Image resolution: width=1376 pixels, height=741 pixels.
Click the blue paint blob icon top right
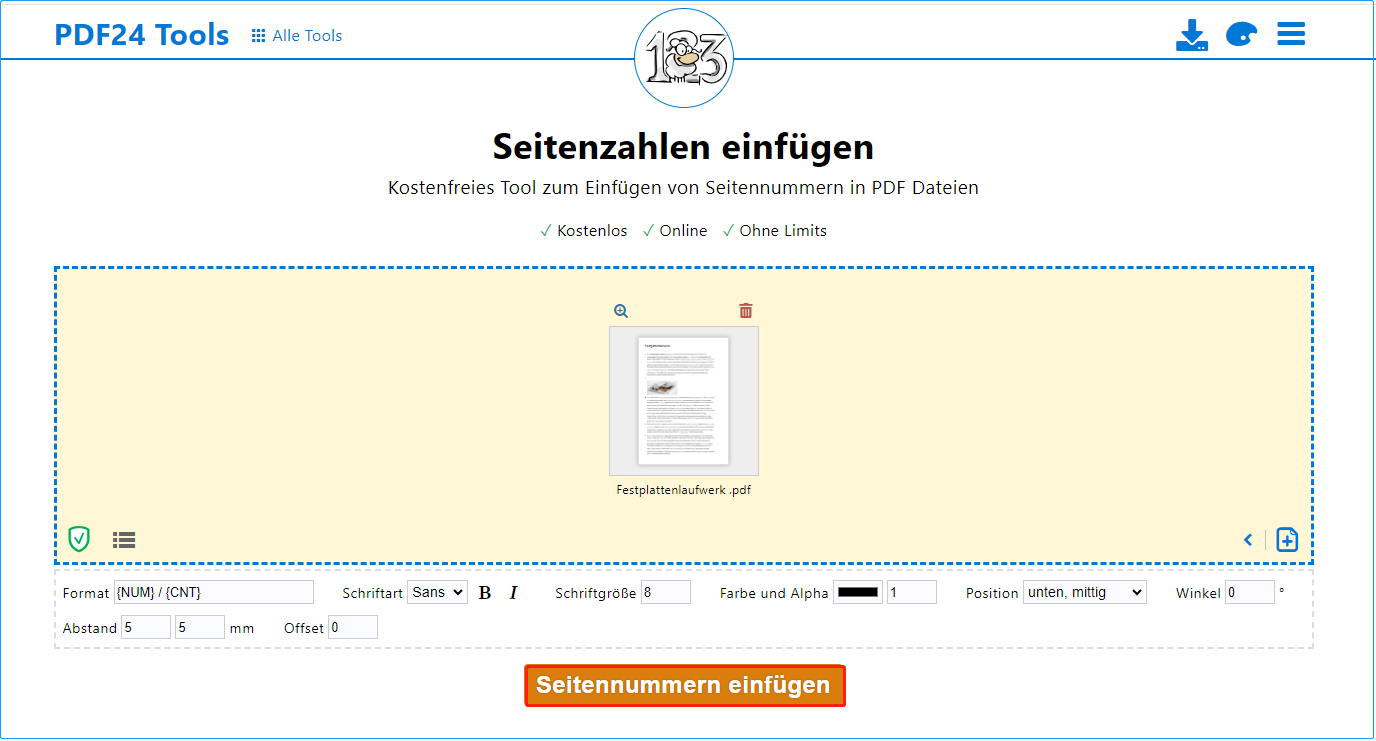pos(1241,33)
